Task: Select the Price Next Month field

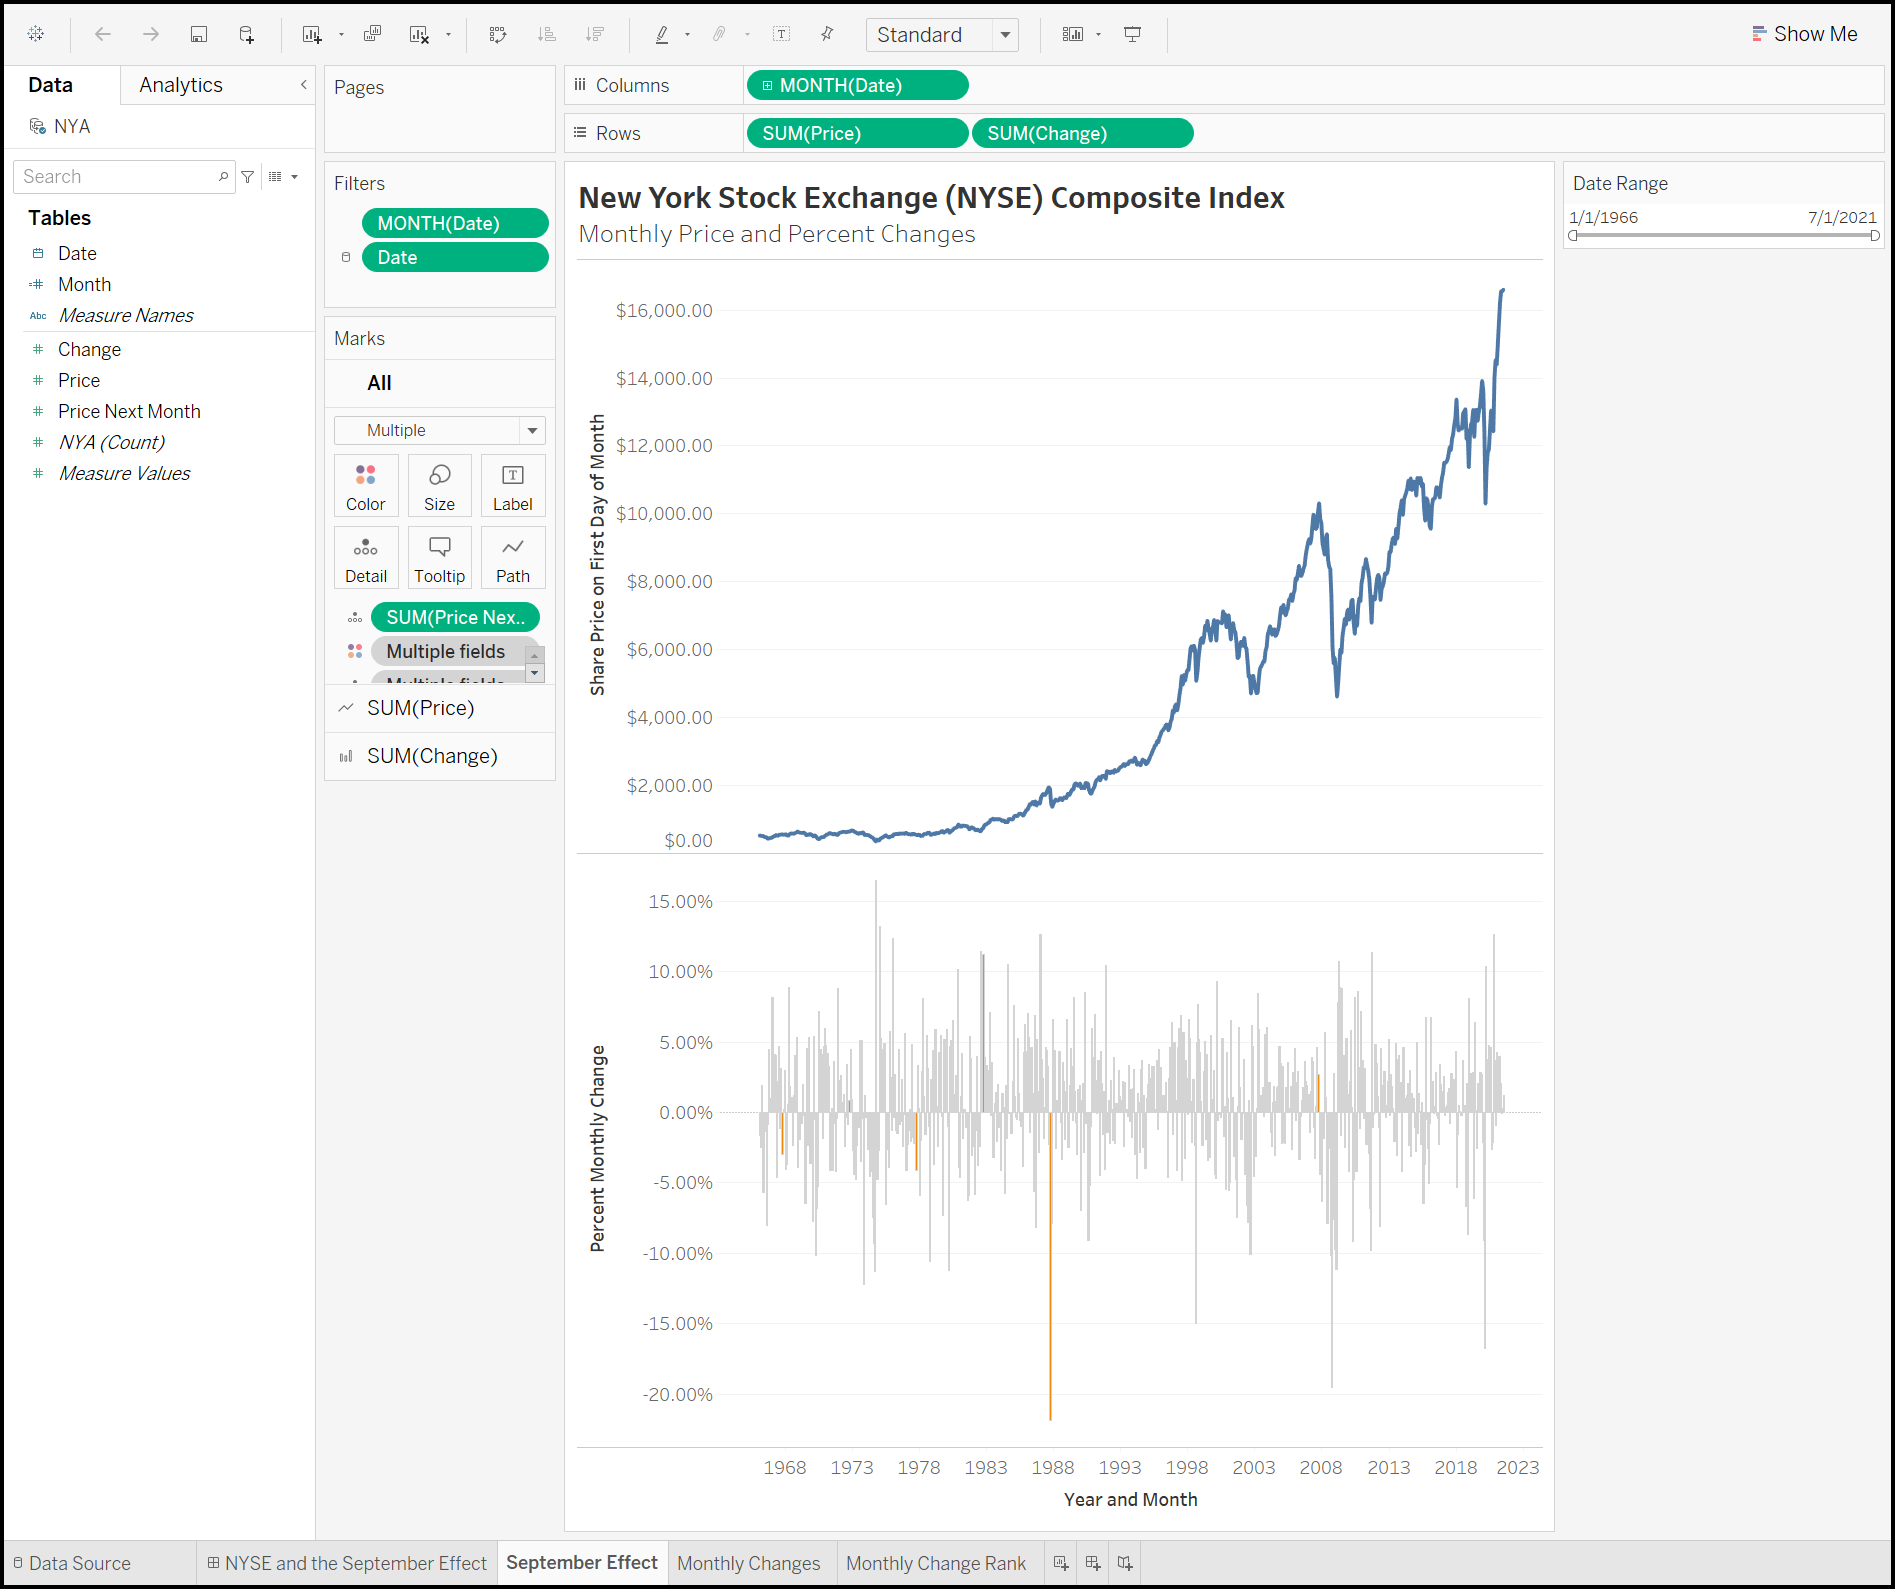Action: 129,411
